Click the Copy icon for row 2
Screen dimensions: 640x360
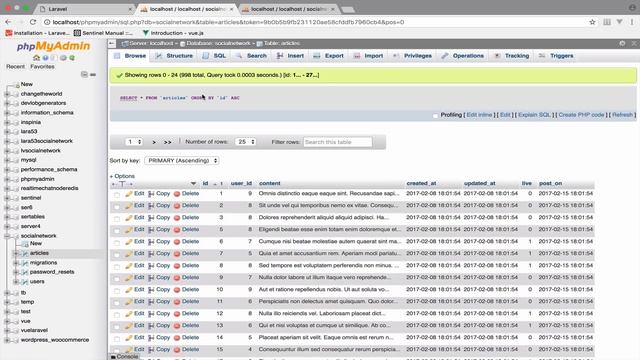pyautogui.click(x=151, y=206)
